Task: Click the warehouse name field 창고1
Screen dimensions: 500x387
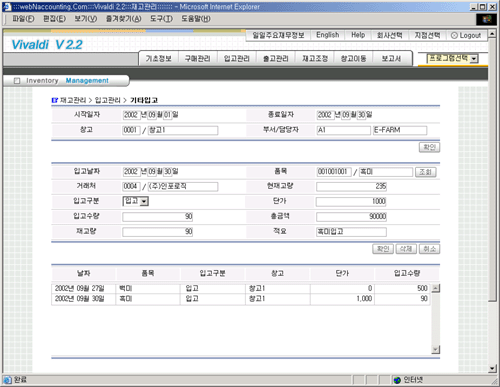Action: pyautogui.click(x=183, y=130)
